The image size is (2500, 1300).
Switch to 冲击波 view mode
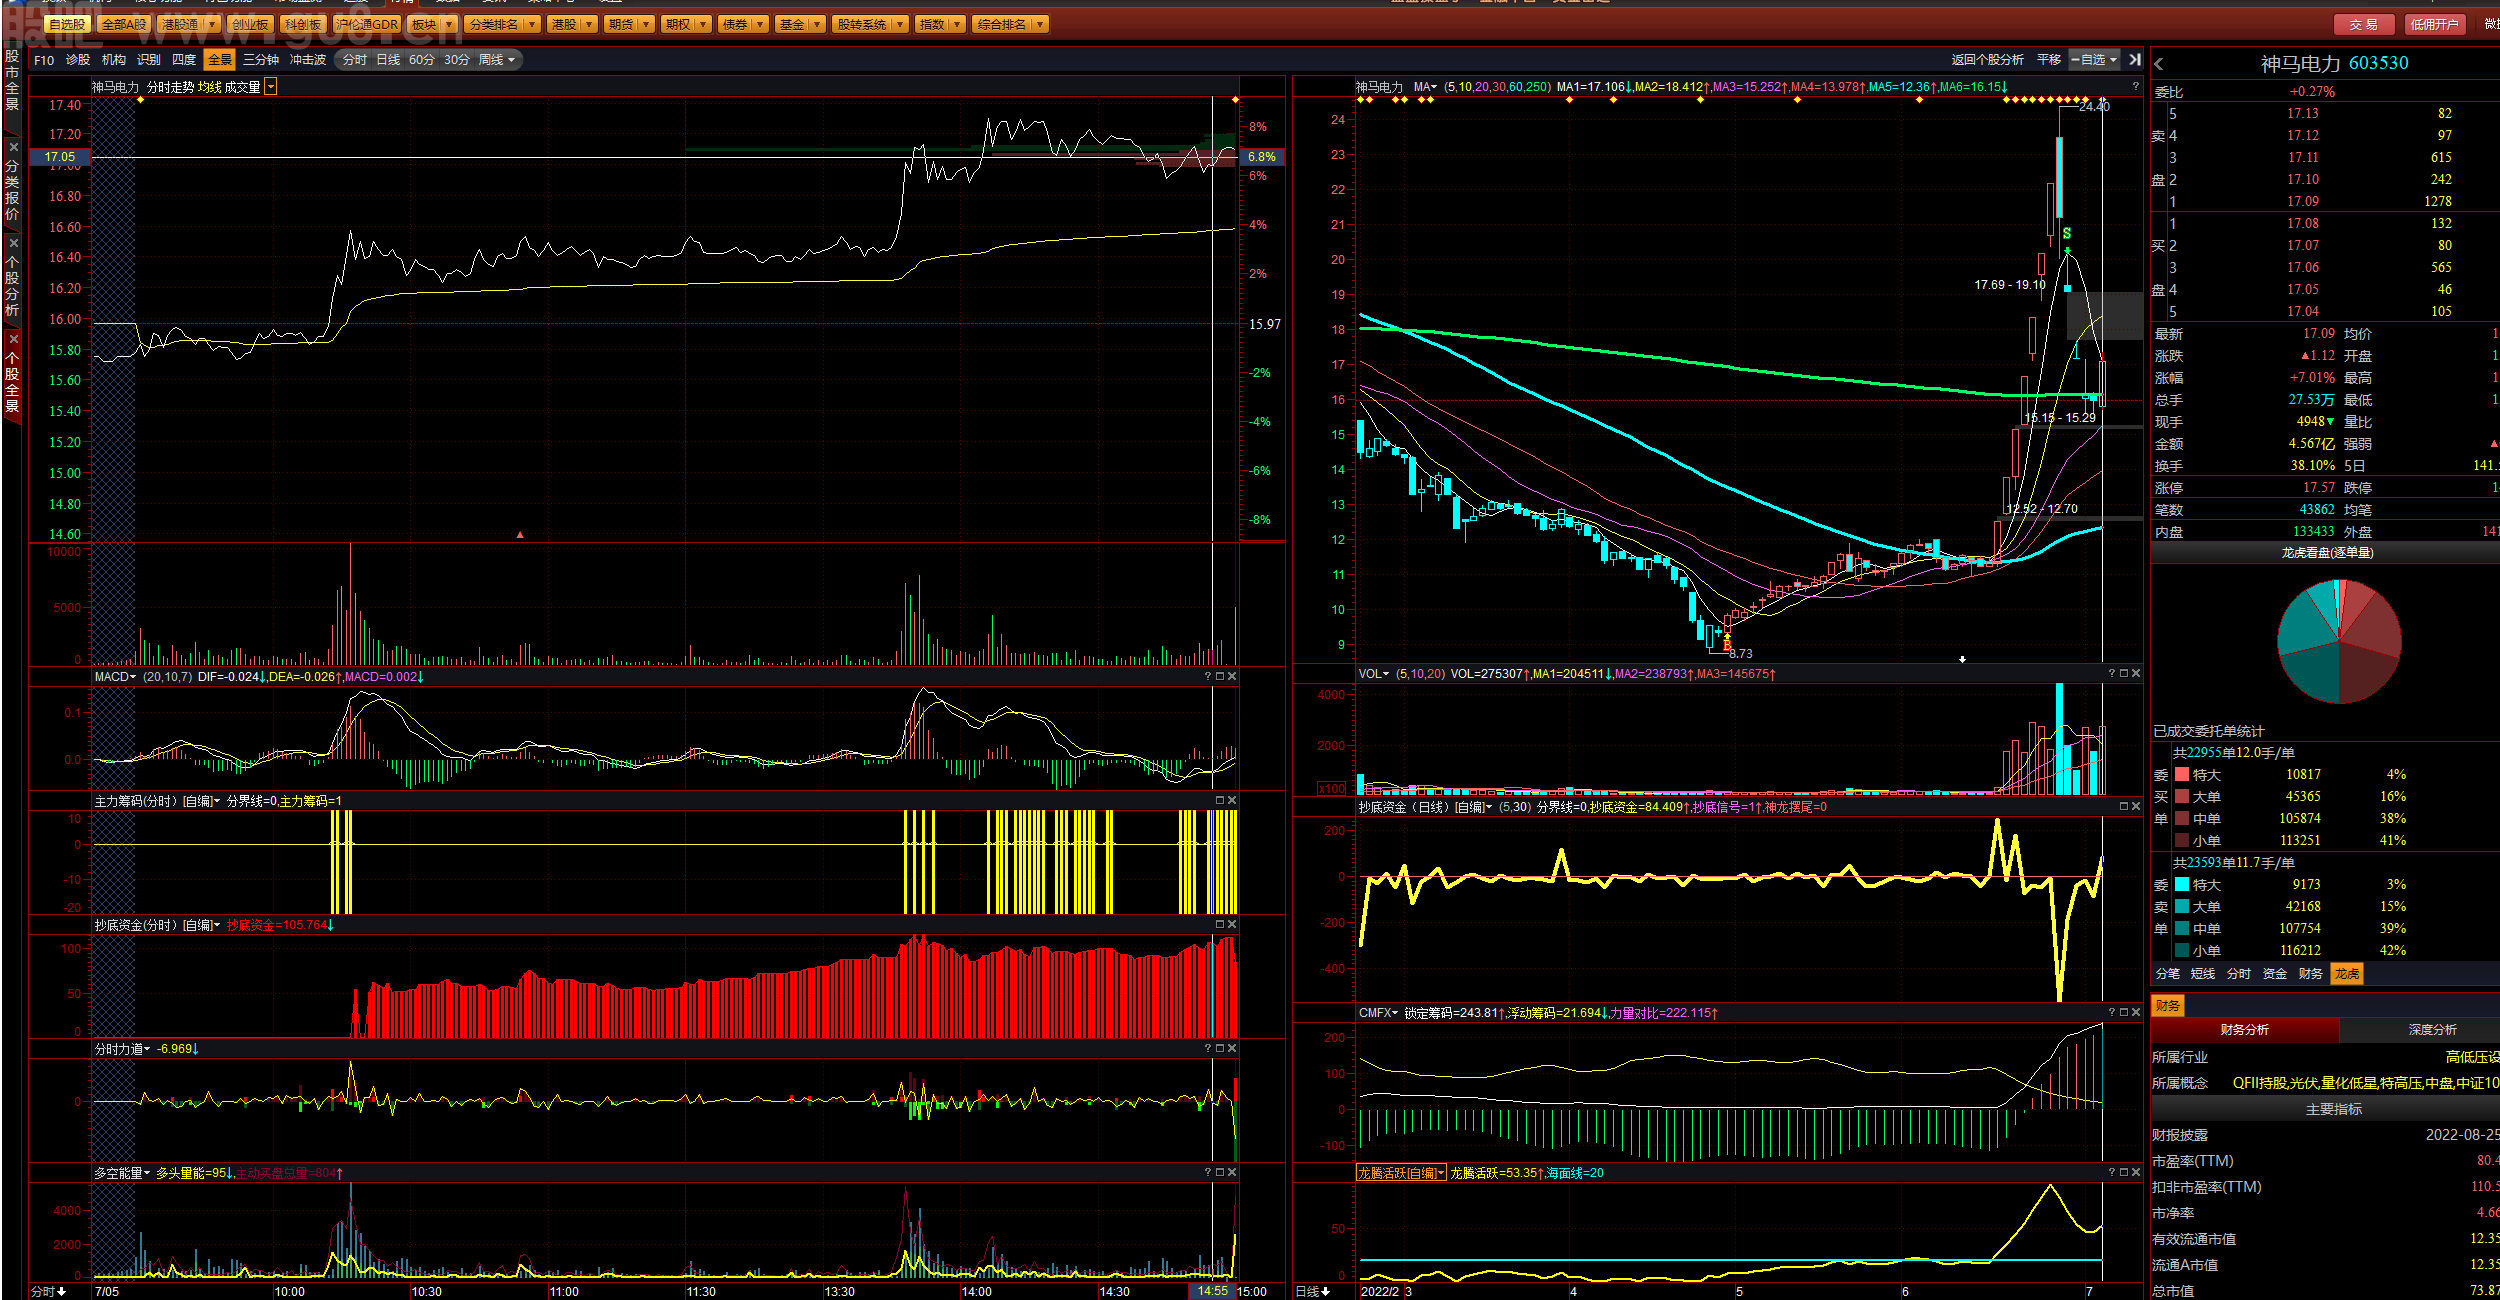pyautogui.click(x=308, y=60)
